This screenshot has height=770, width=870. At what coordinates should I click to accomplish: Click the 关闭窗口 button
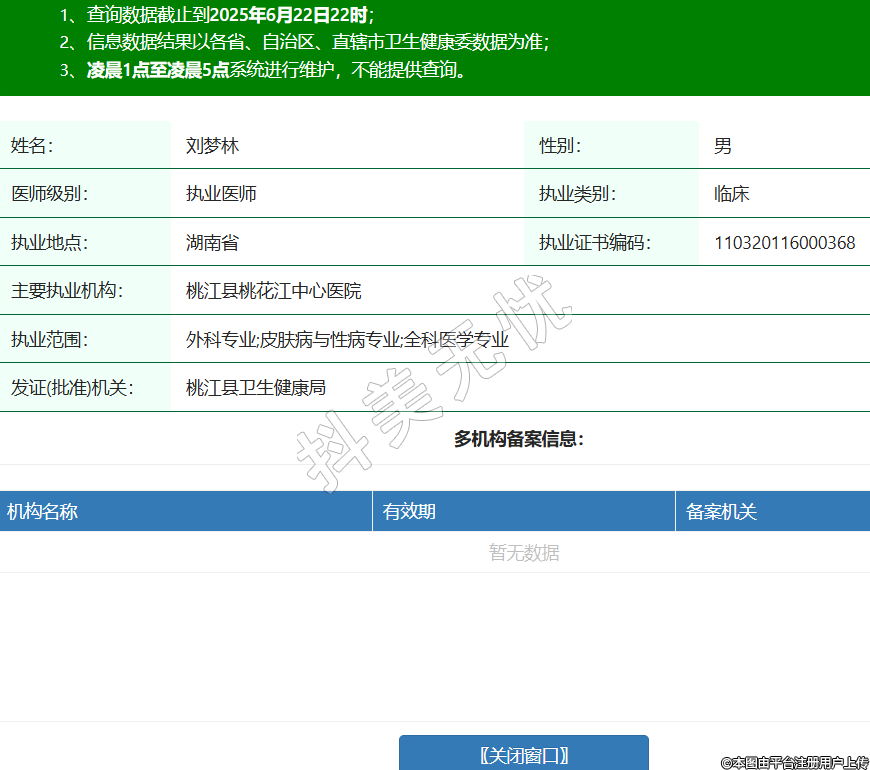[x=523, y=754]
